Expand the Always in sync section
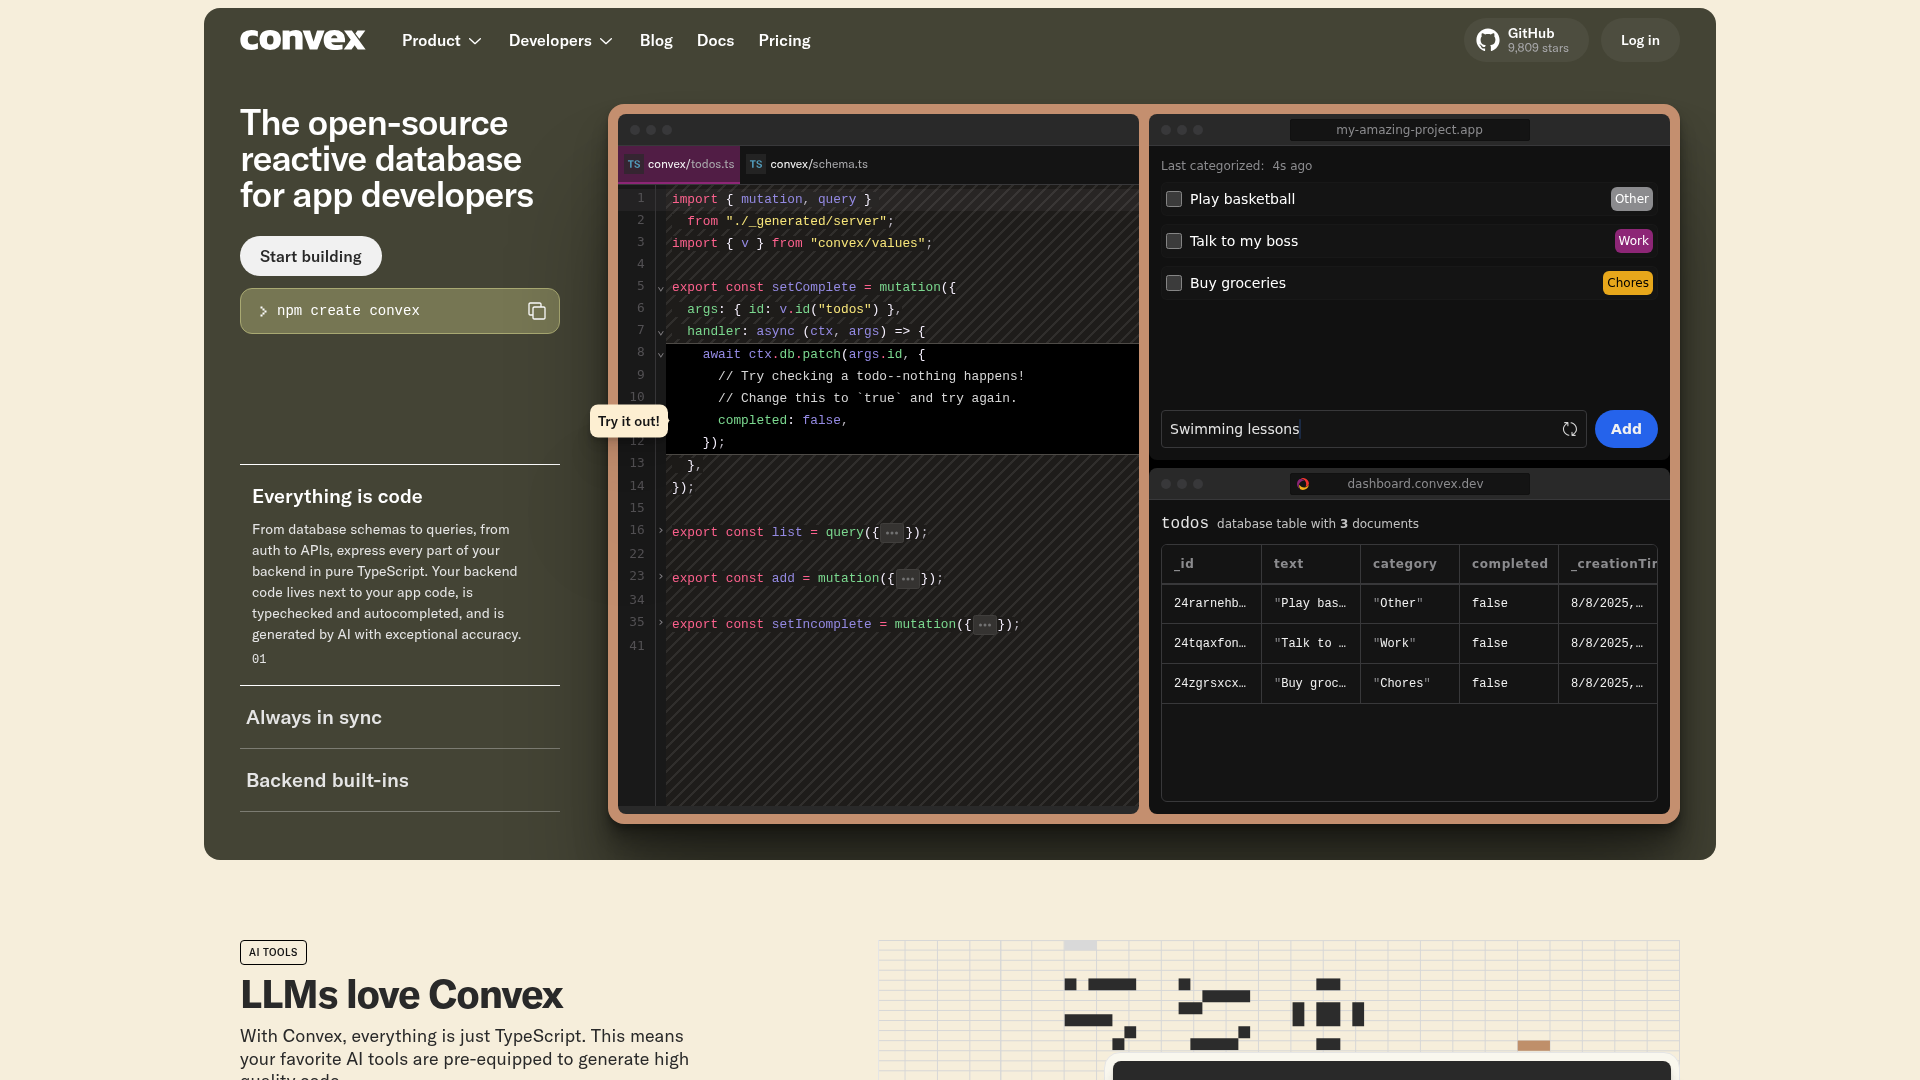 313,717
